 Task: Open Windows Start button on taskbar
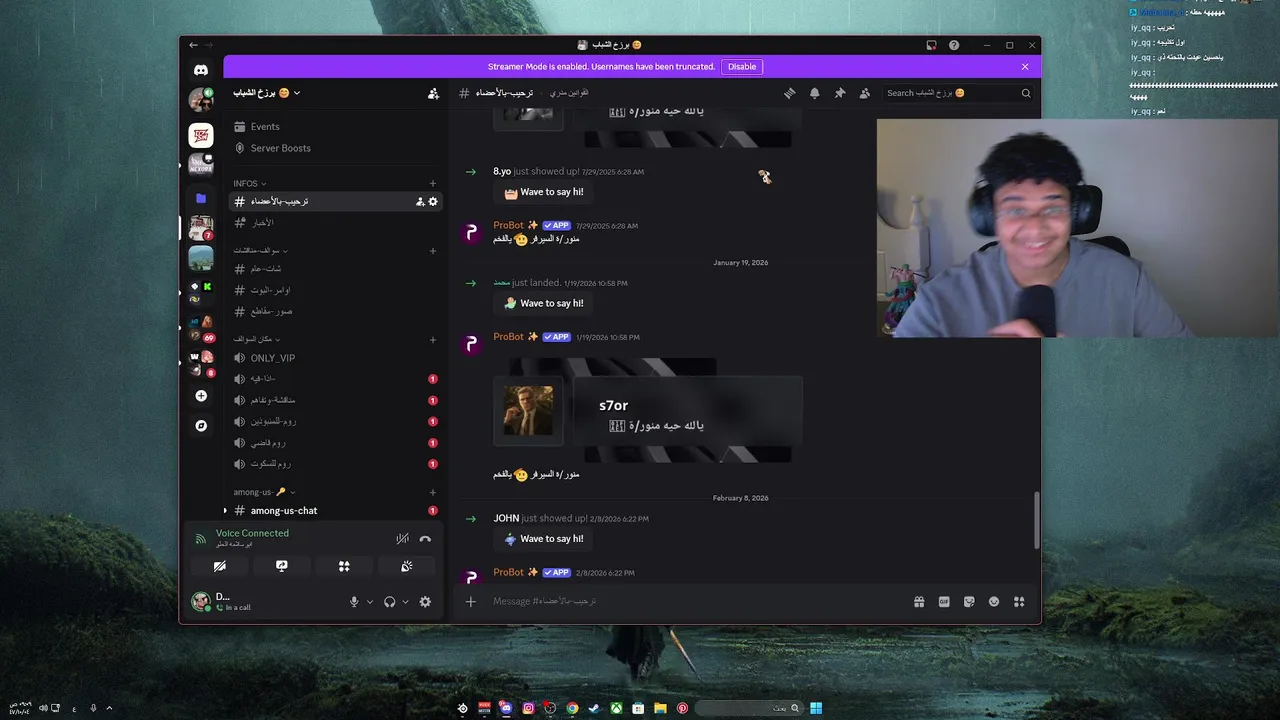point(816,708)
